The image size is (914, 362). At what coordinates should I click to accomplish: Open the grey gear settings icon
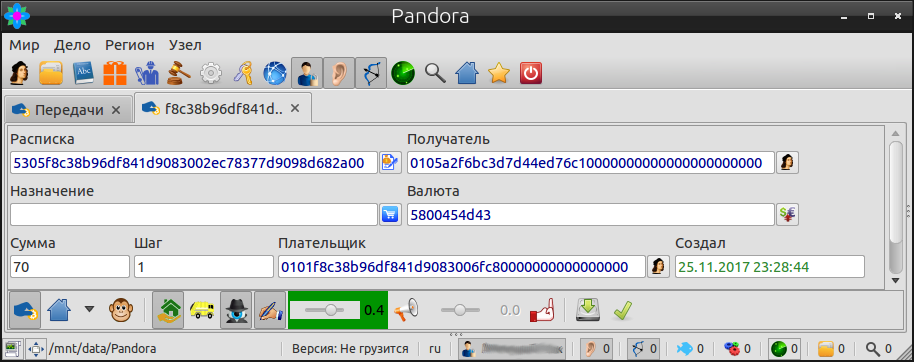(x=210, y=73)
